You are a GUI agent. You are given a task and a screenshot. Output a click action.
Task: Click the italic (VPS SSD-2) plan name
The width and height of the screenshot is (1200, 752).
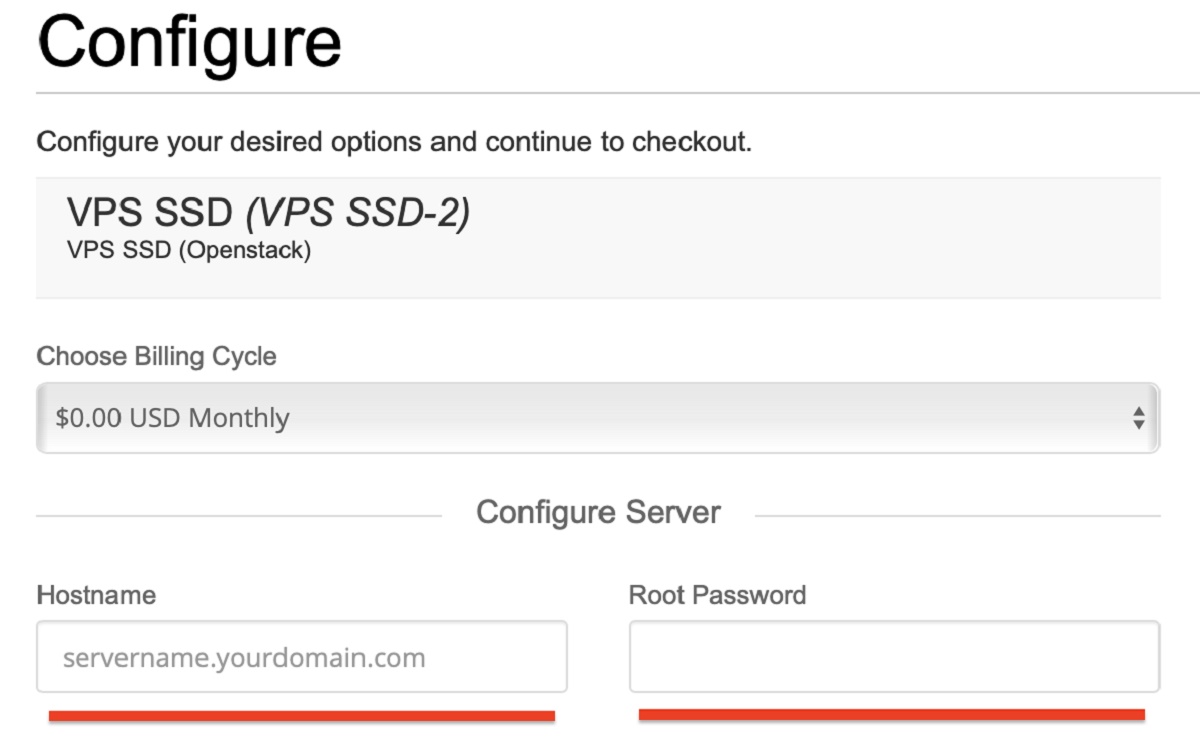[358, 213]
